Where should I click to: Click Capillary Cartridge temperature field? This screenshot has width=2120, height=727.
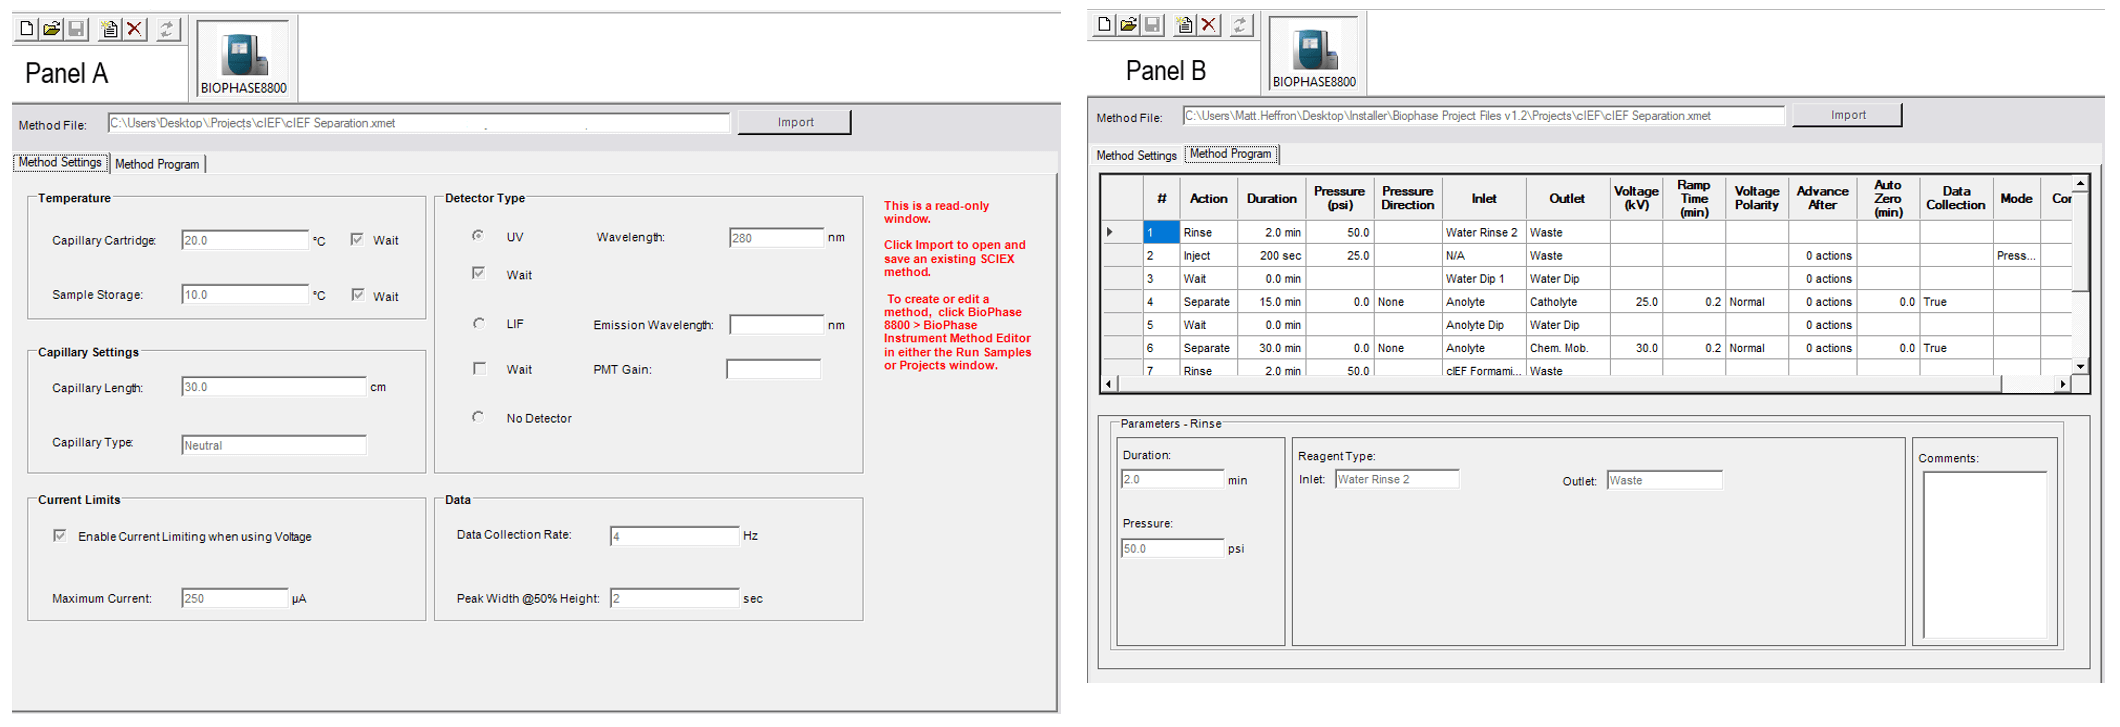245,240
